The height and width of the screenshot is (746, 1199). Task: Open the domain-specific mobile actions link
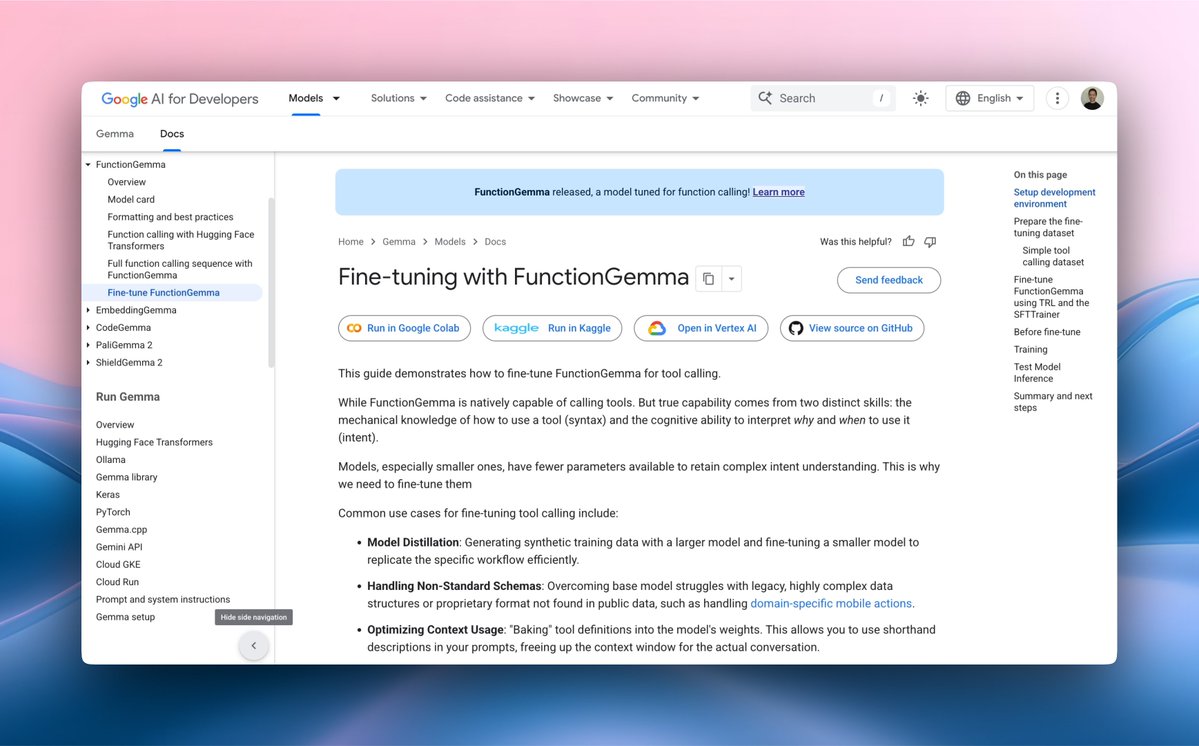point(831,604)
